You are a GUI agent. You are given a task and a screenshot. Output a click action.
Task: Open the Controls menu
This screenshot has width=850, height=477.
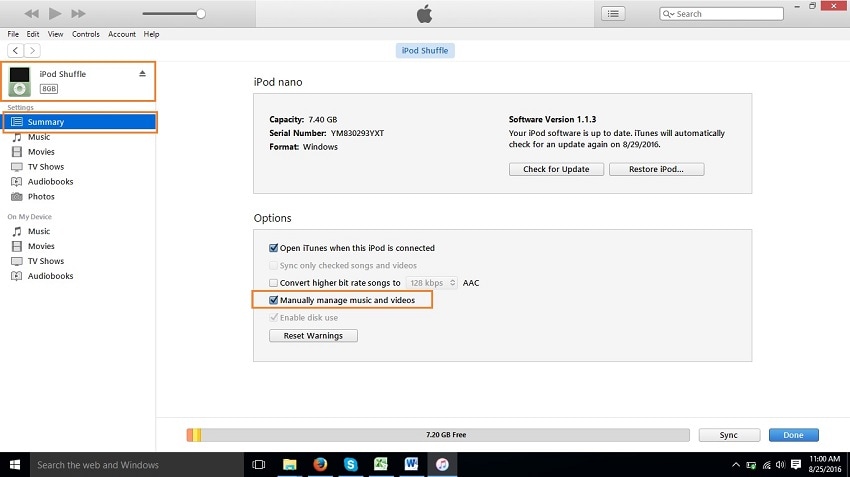point(86,34)
